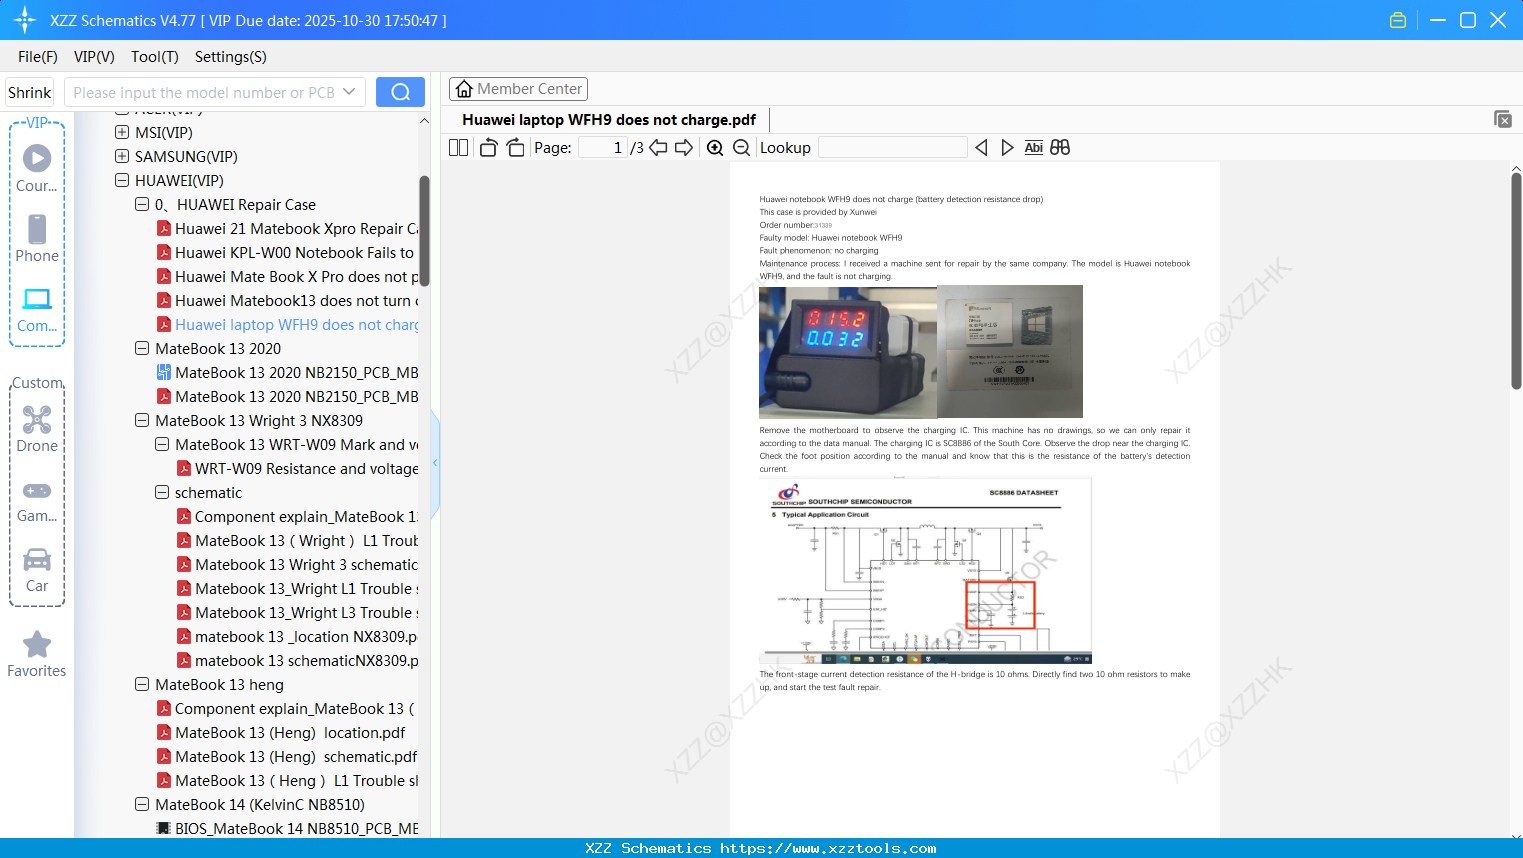This screenshot has height=858, width=1523.
Task: Click the tree panel scroll-up arrow
Action: 424,121
